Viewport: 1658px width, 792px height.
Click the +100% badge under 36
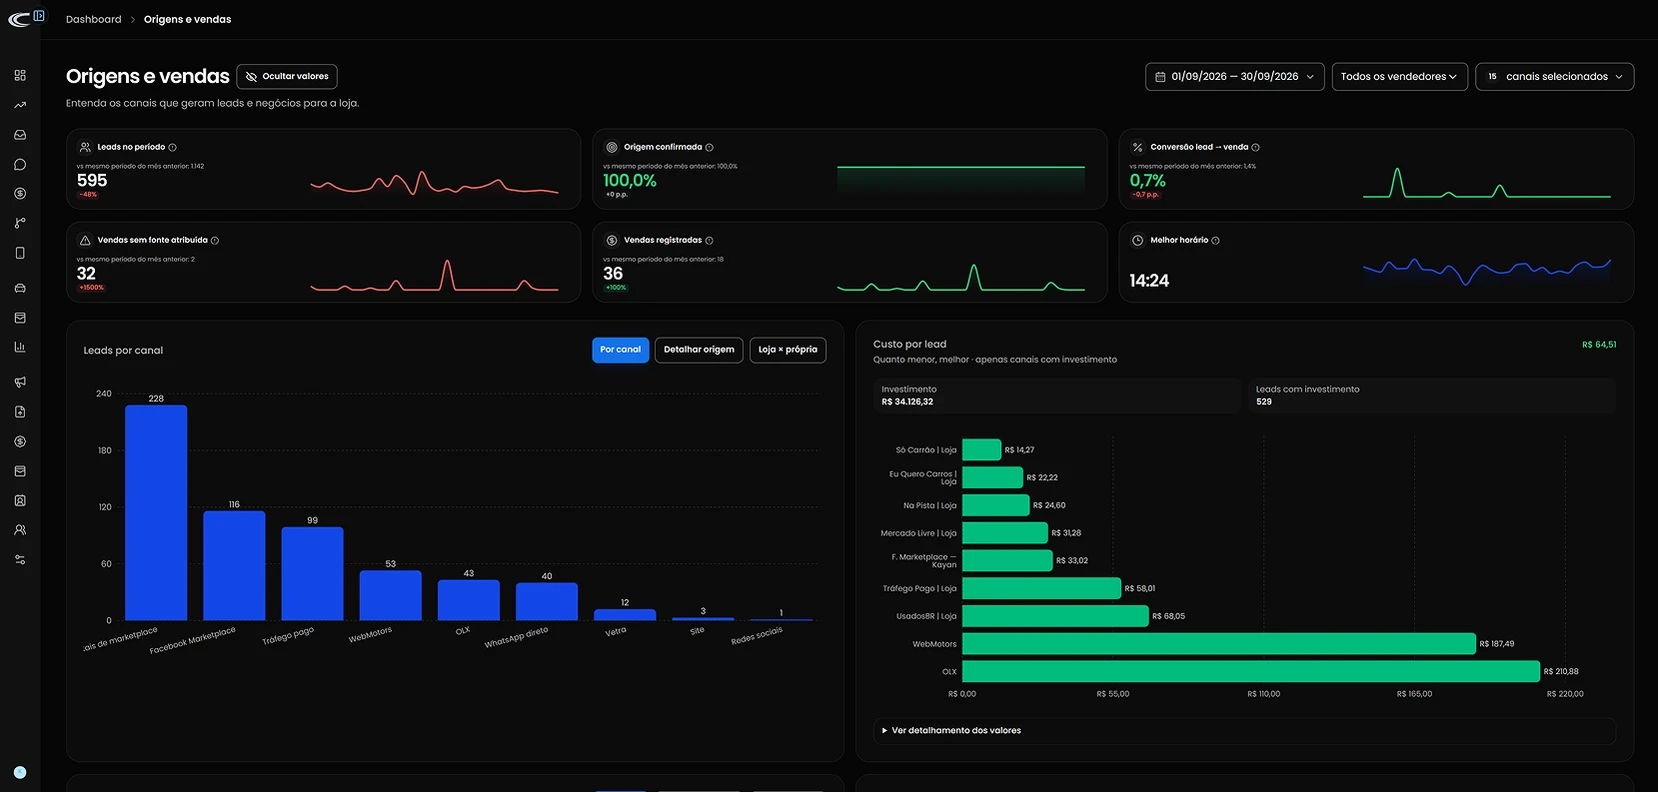coord(616,287)
